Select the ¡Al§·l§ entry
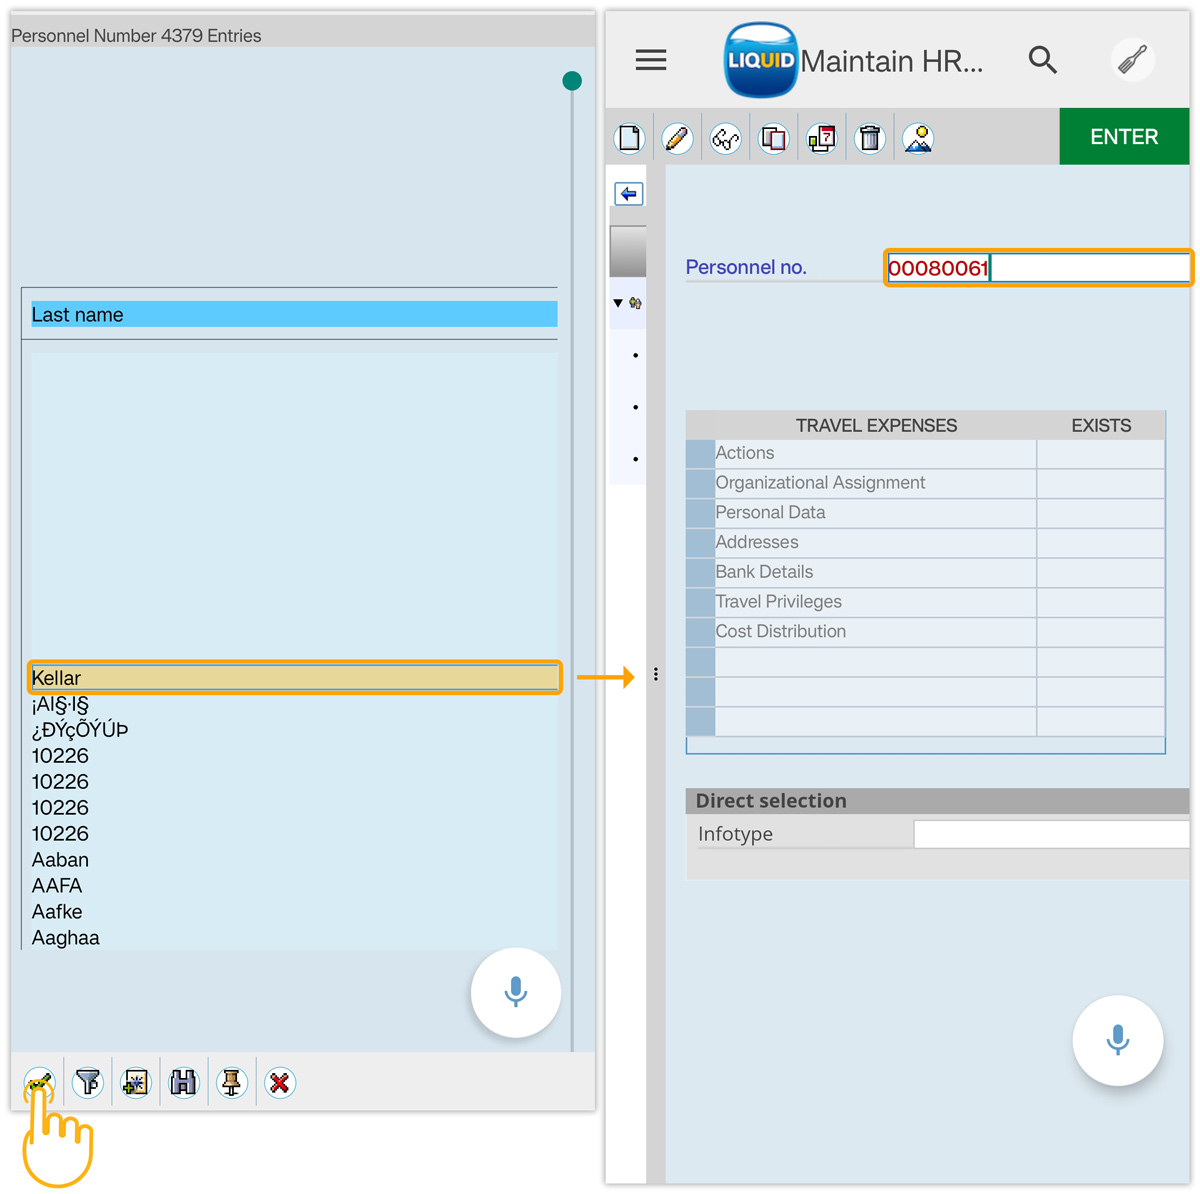 point(60,704)
